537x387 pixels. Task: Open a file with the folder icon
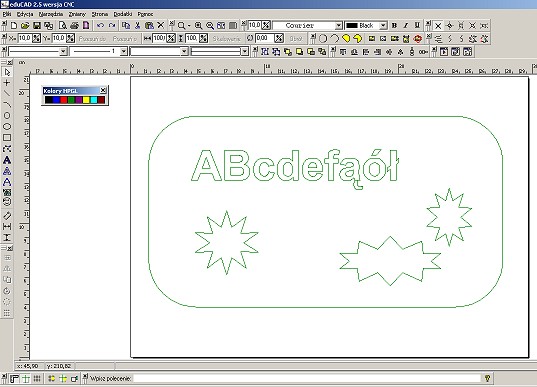coord(25,25)
